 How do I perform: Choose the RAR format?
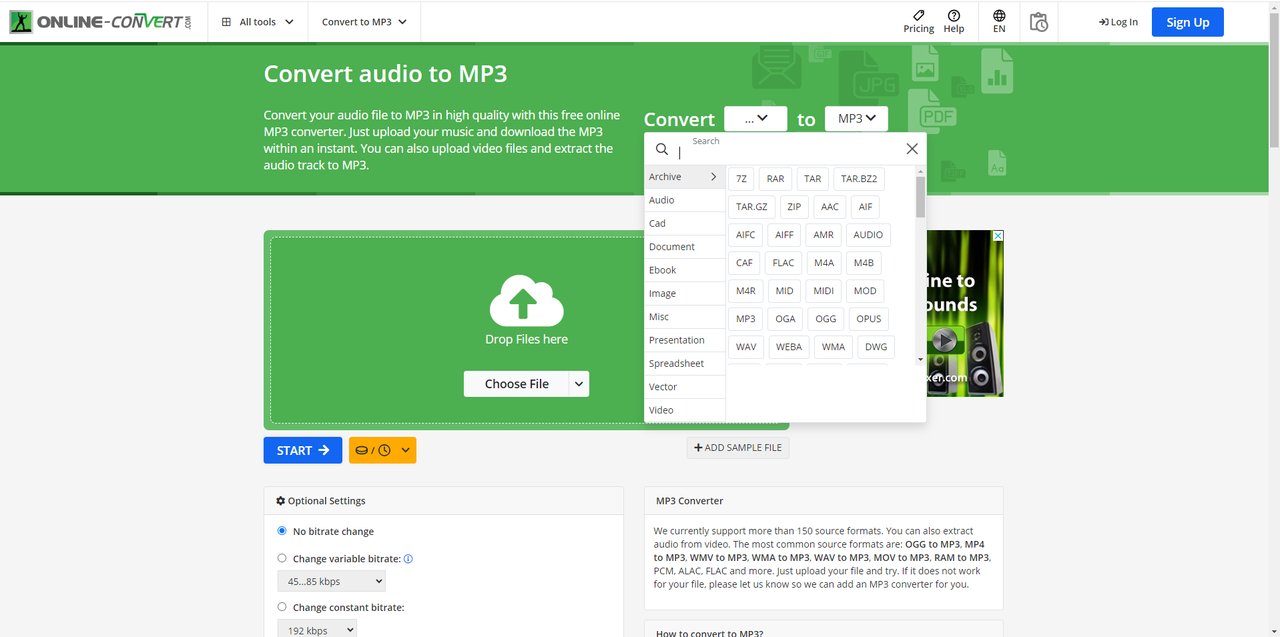pyautogui.click(x=775, y=179)
